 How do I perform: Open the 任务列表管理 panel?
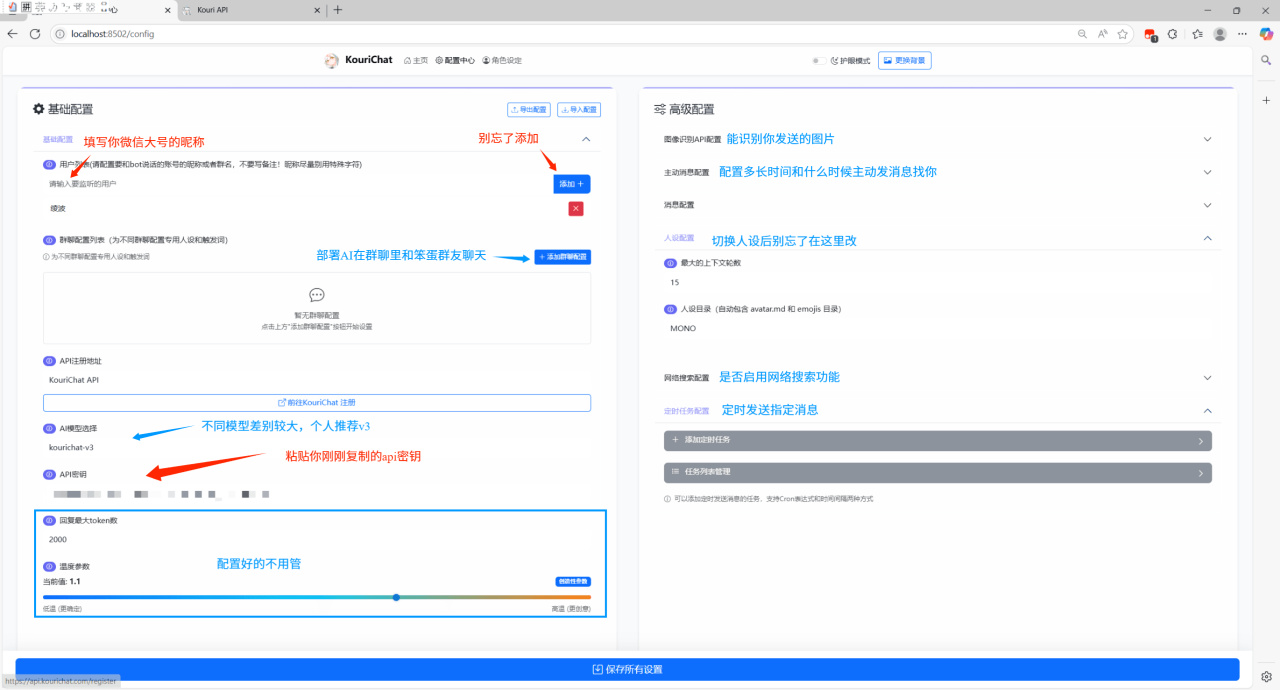[x=938, y=473]
